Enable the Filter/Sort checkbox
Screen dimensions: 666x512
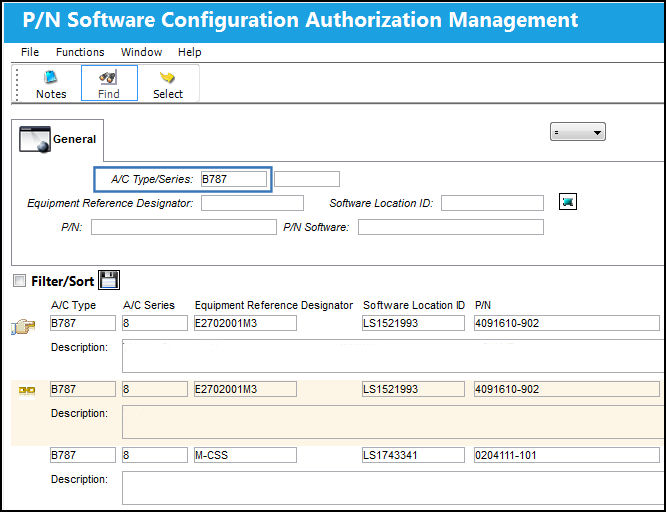[x=19, y=280]
